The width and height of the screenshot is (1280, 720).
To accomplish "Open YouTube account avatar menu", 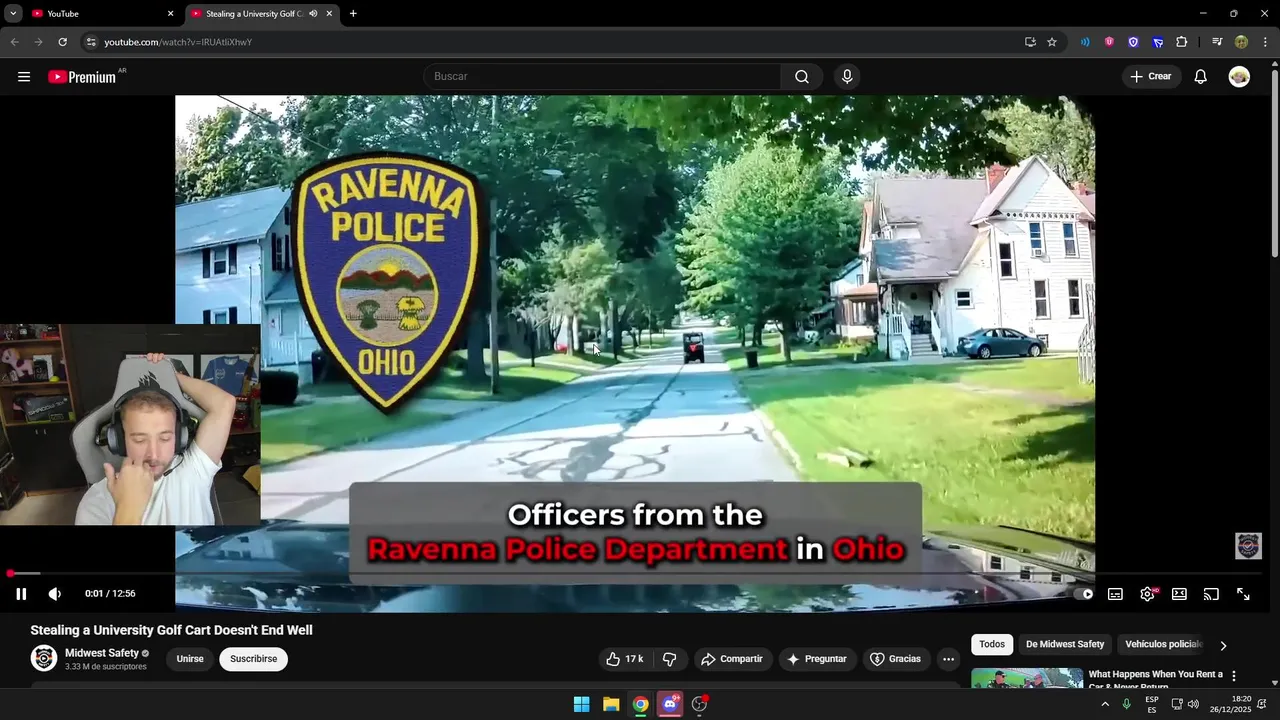I will (1239, 77).
